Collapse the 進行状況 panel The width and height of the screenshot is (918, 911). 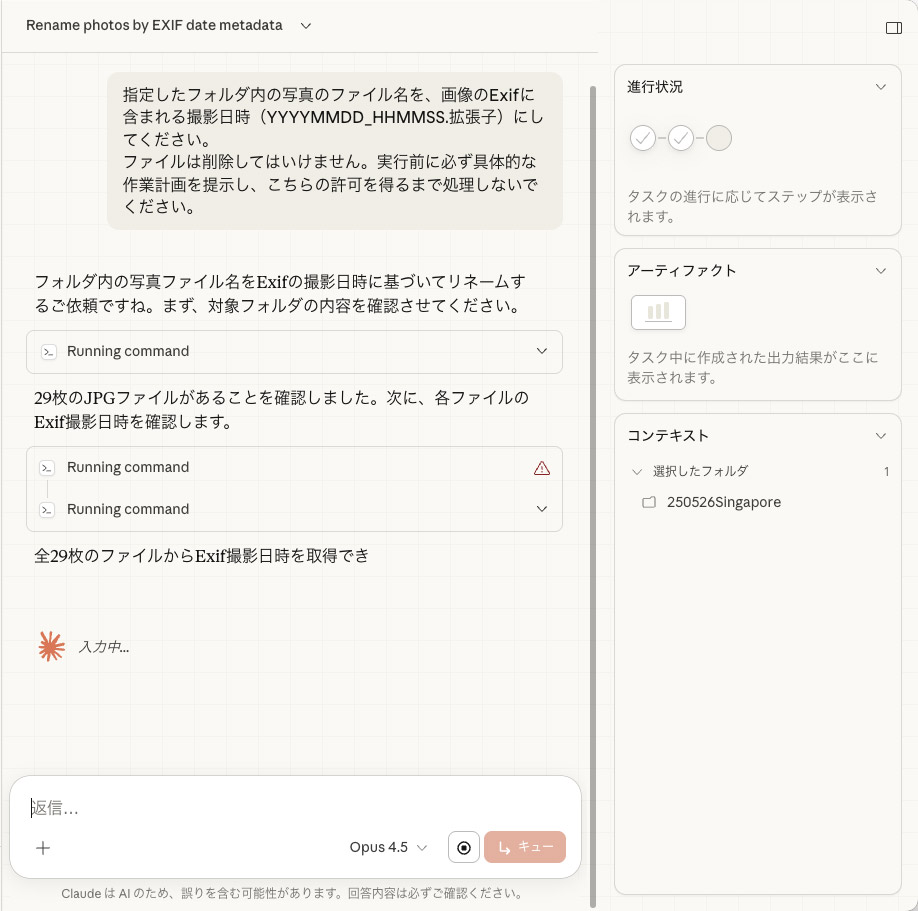881,87
